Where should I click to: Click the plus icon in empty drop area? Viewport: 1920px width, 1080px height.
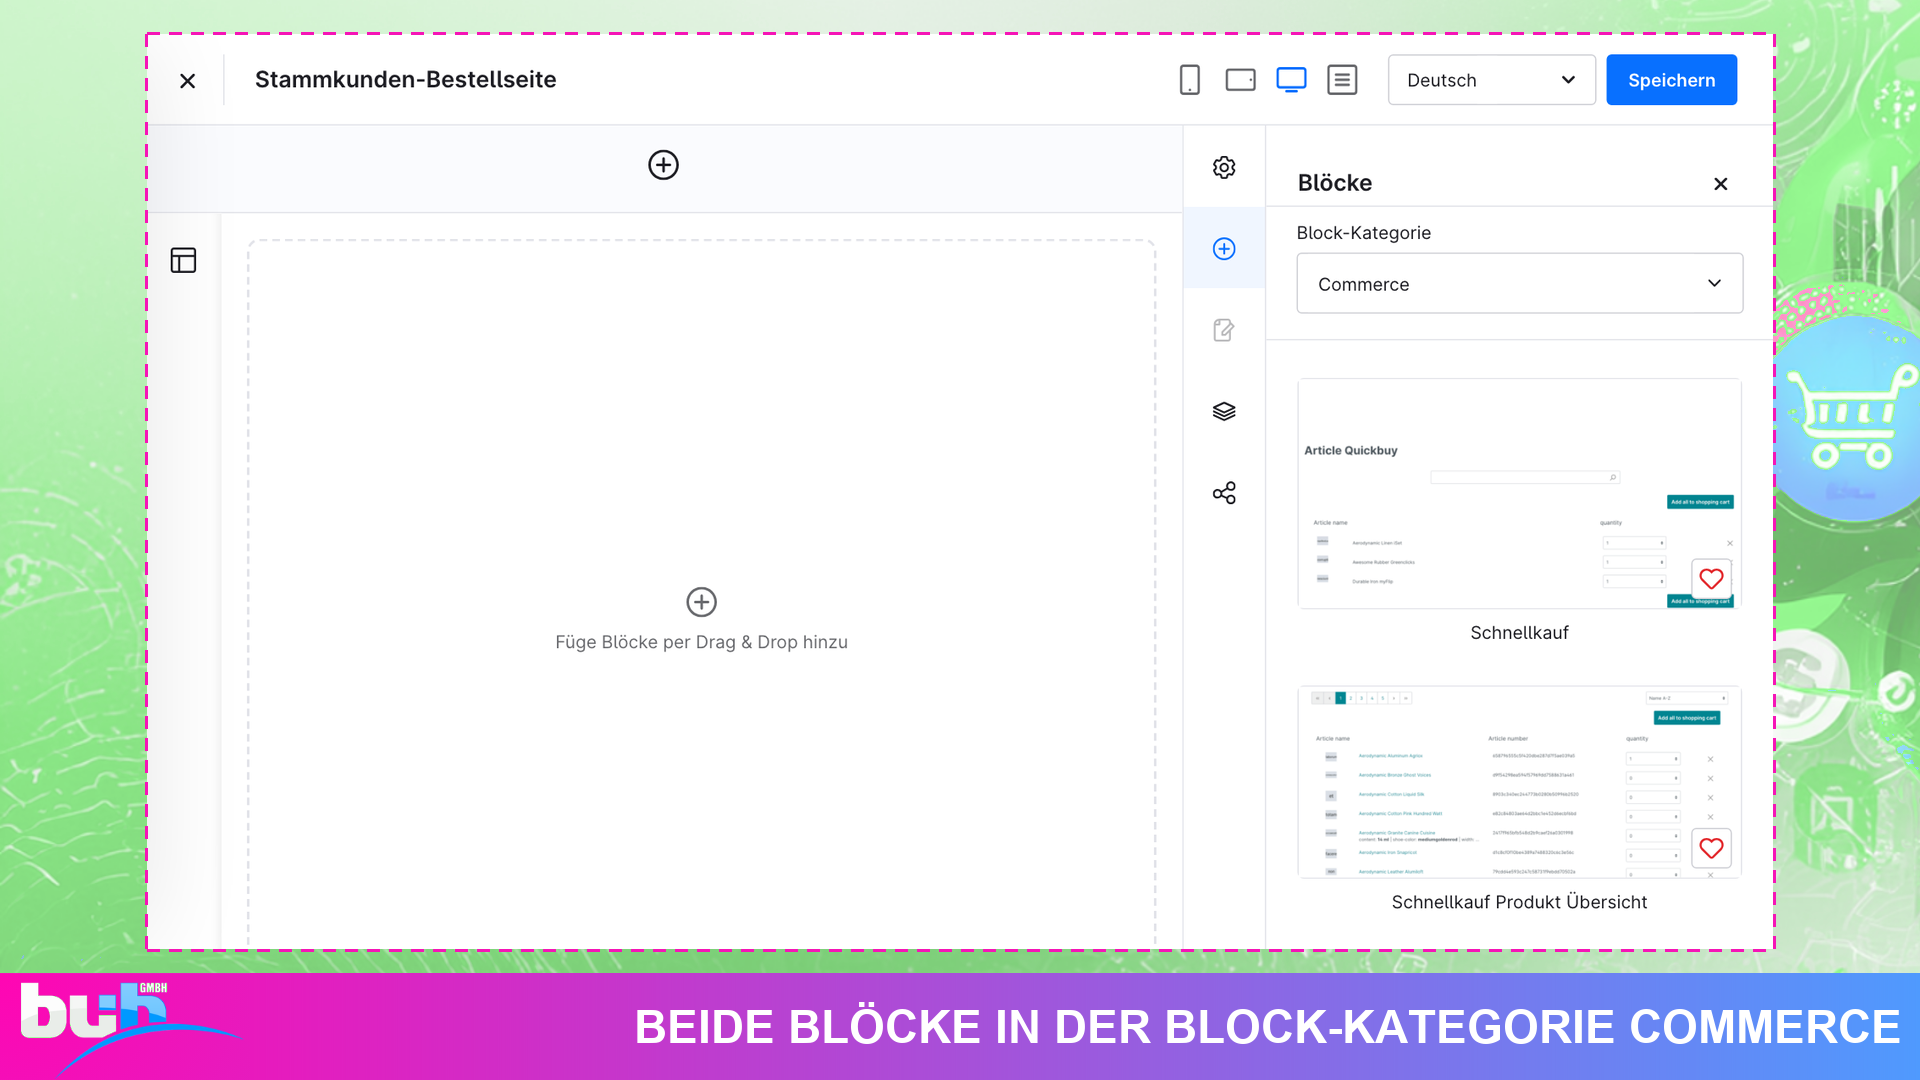click(701, 602)
